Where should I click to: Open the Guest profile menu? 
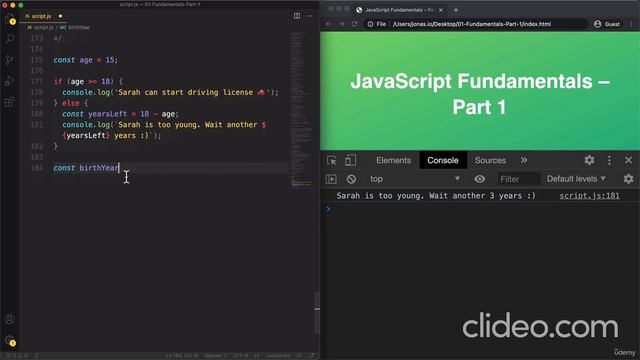tap(607, 24)
